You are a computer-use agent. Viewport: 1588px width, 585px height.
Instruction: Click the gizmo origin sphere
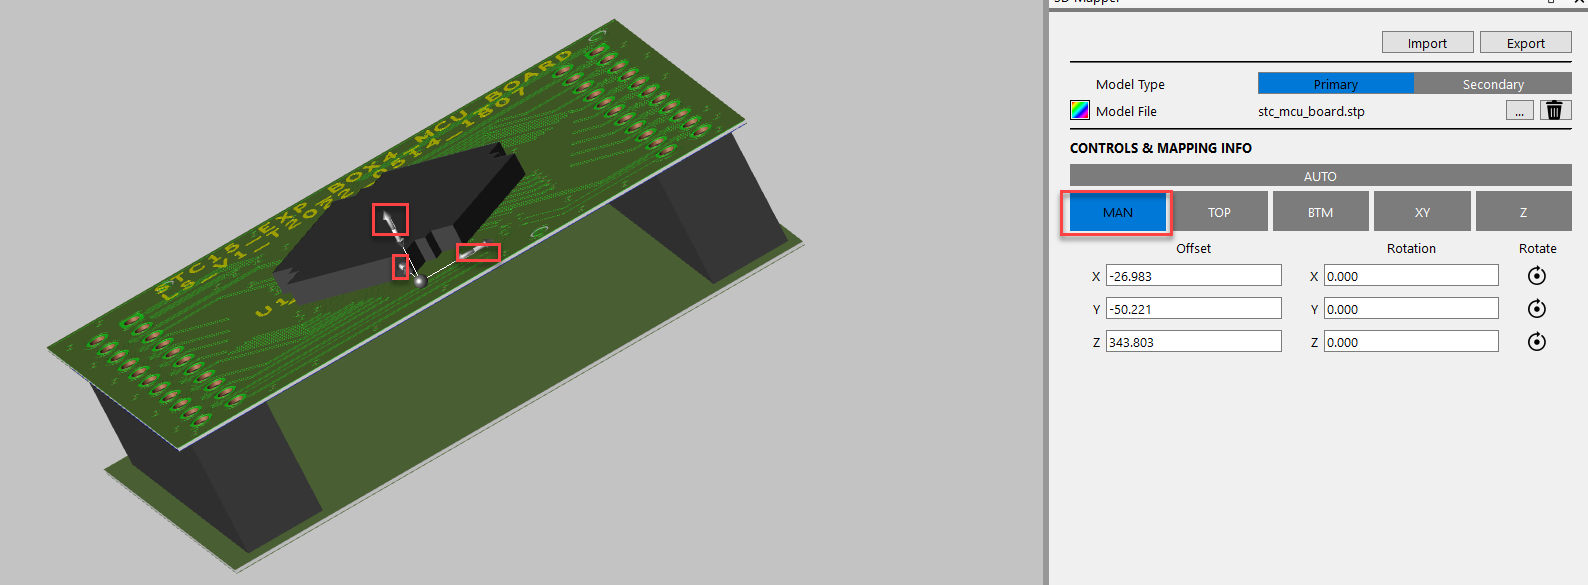click(420, 281)
